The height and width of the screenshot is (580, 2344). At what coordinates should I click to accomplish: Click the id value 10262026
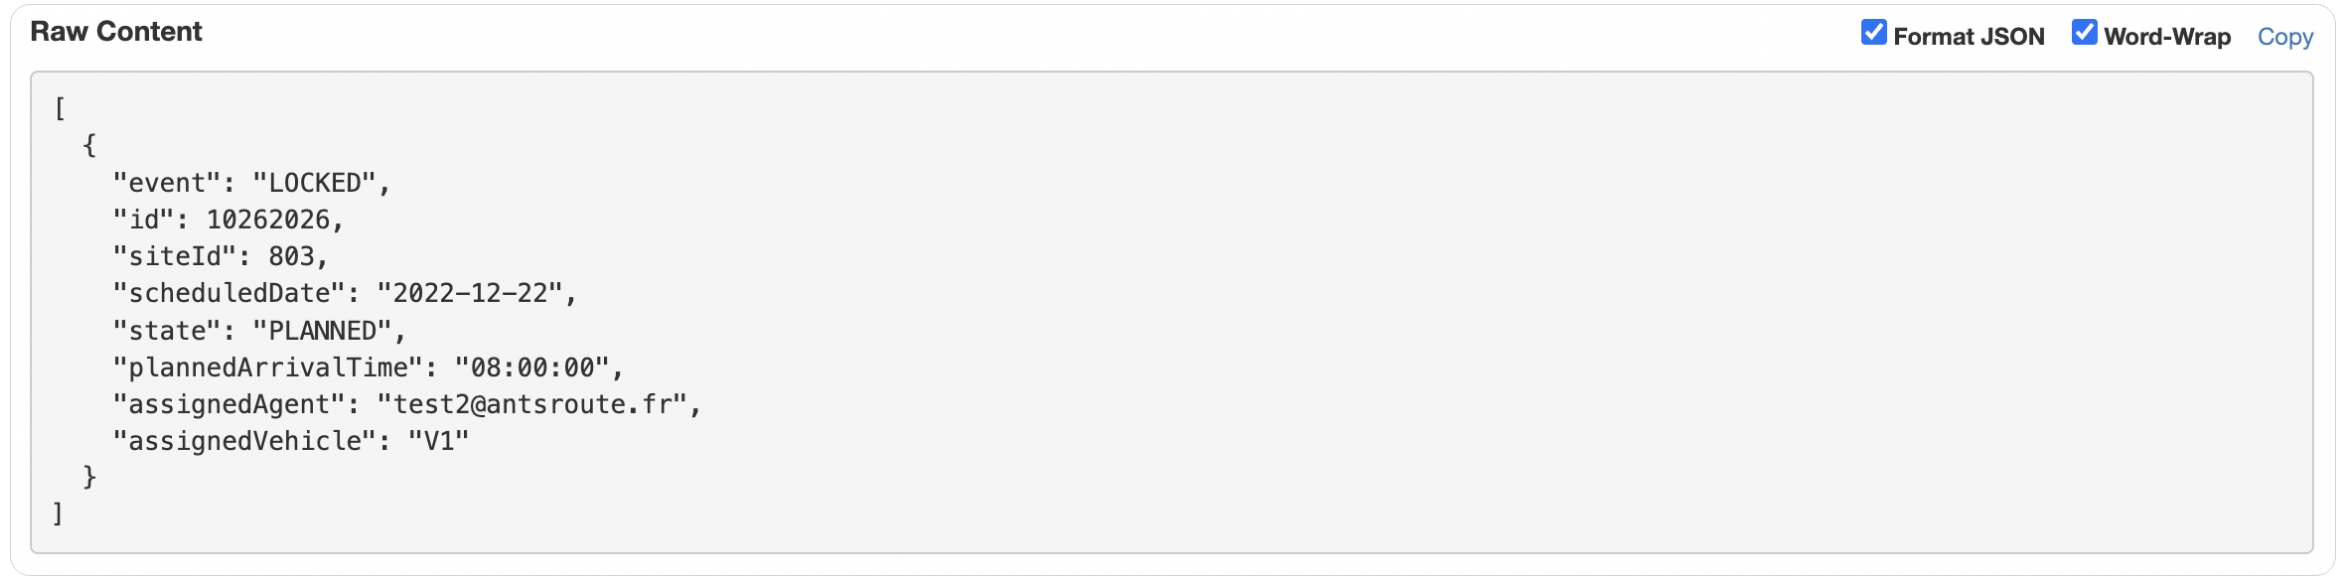click(x=268, y=220)
